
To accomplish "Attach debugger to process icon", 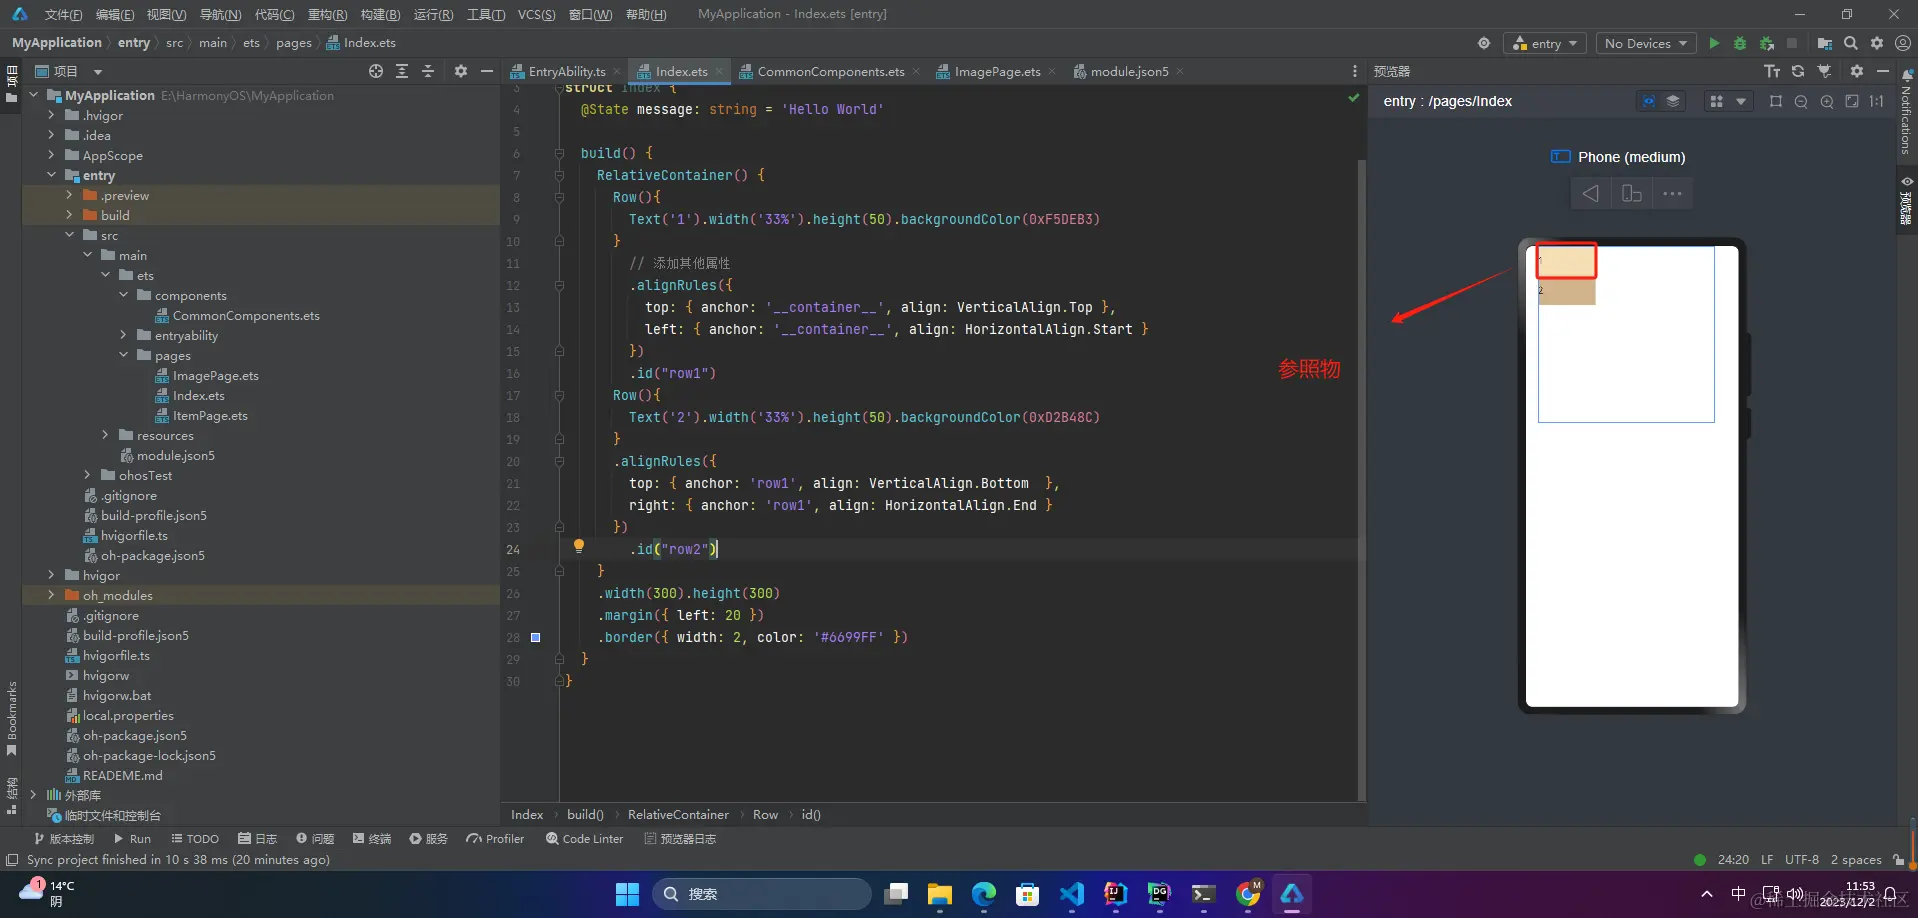I will click(1767, 43).
